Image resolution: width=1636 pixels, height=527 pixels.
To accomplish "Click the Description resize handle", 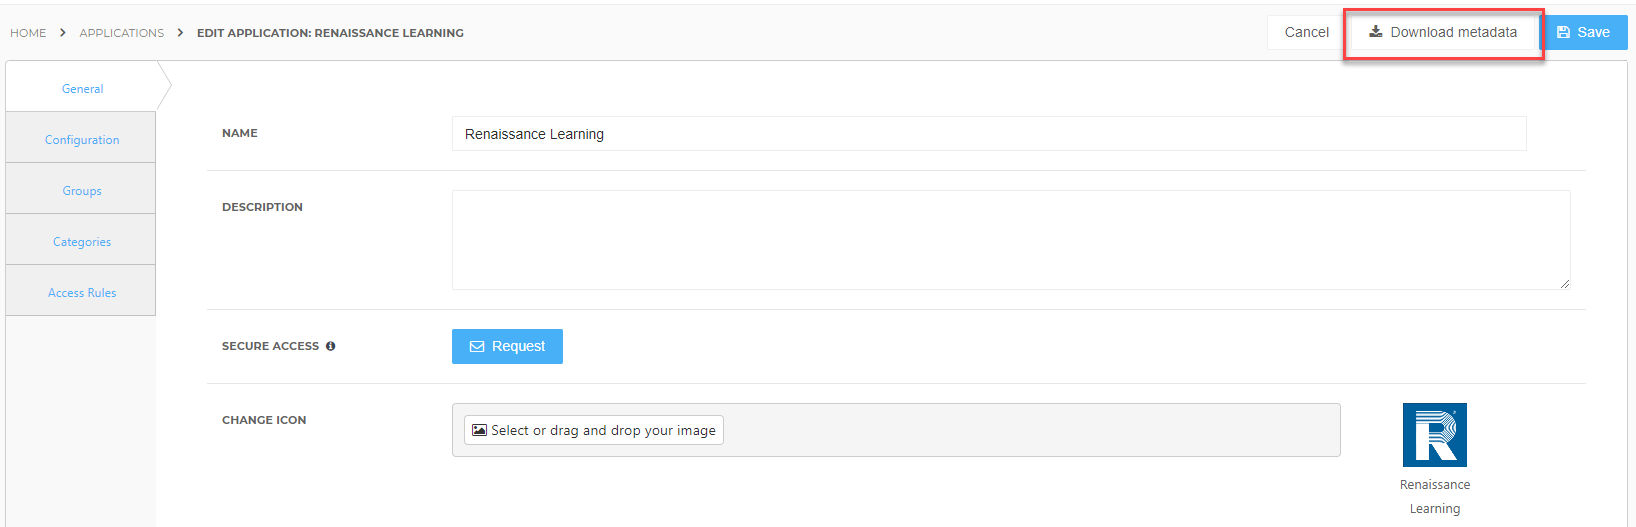I will point(1565,284).
